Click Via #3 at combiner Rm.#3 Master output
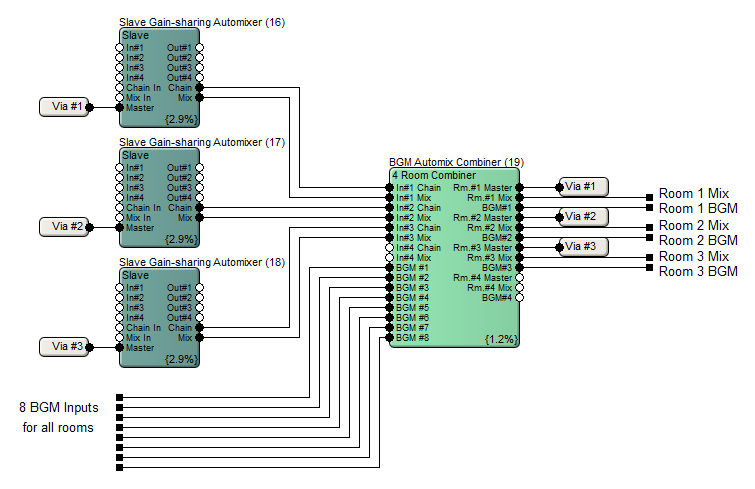 click(583, 247)
